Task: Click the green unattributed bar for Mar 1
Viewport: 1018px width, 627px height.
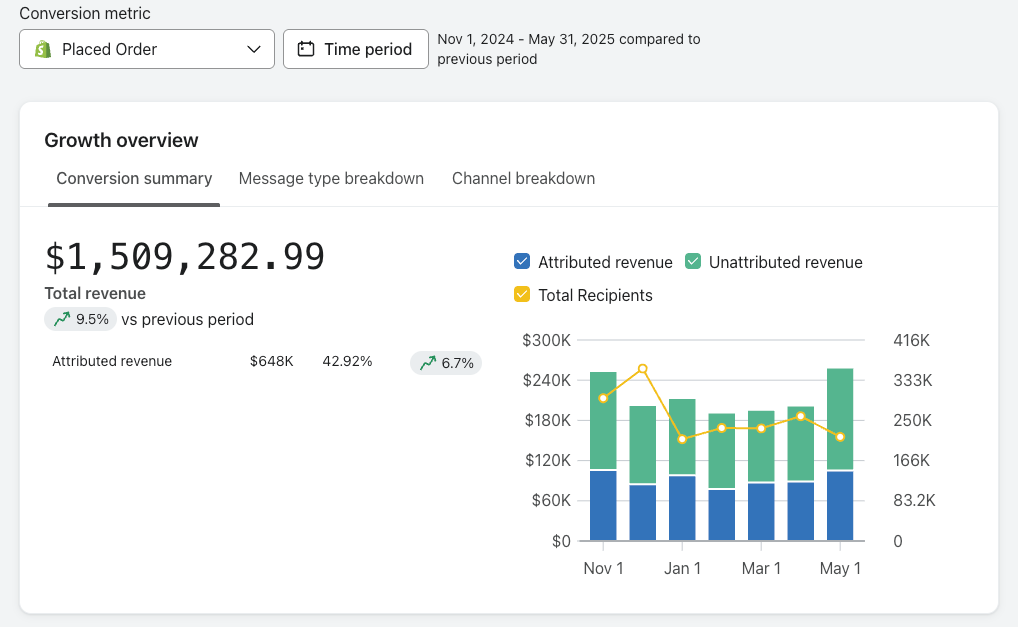Action: click(761, 446)
